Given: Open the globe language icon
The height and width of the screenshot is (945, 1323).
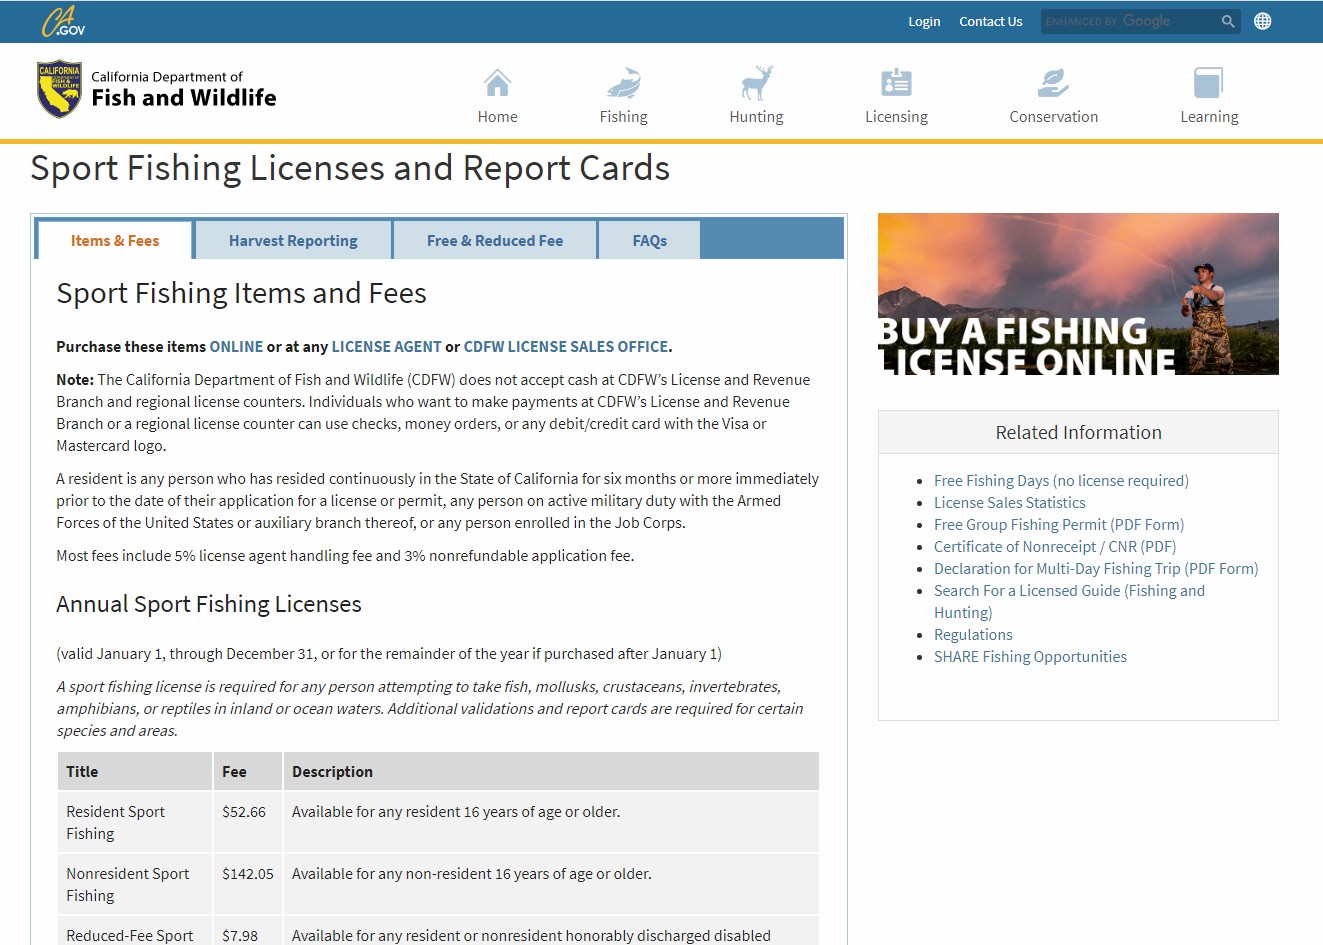Looking at the screenshot, I should (x=1263, y=21).
